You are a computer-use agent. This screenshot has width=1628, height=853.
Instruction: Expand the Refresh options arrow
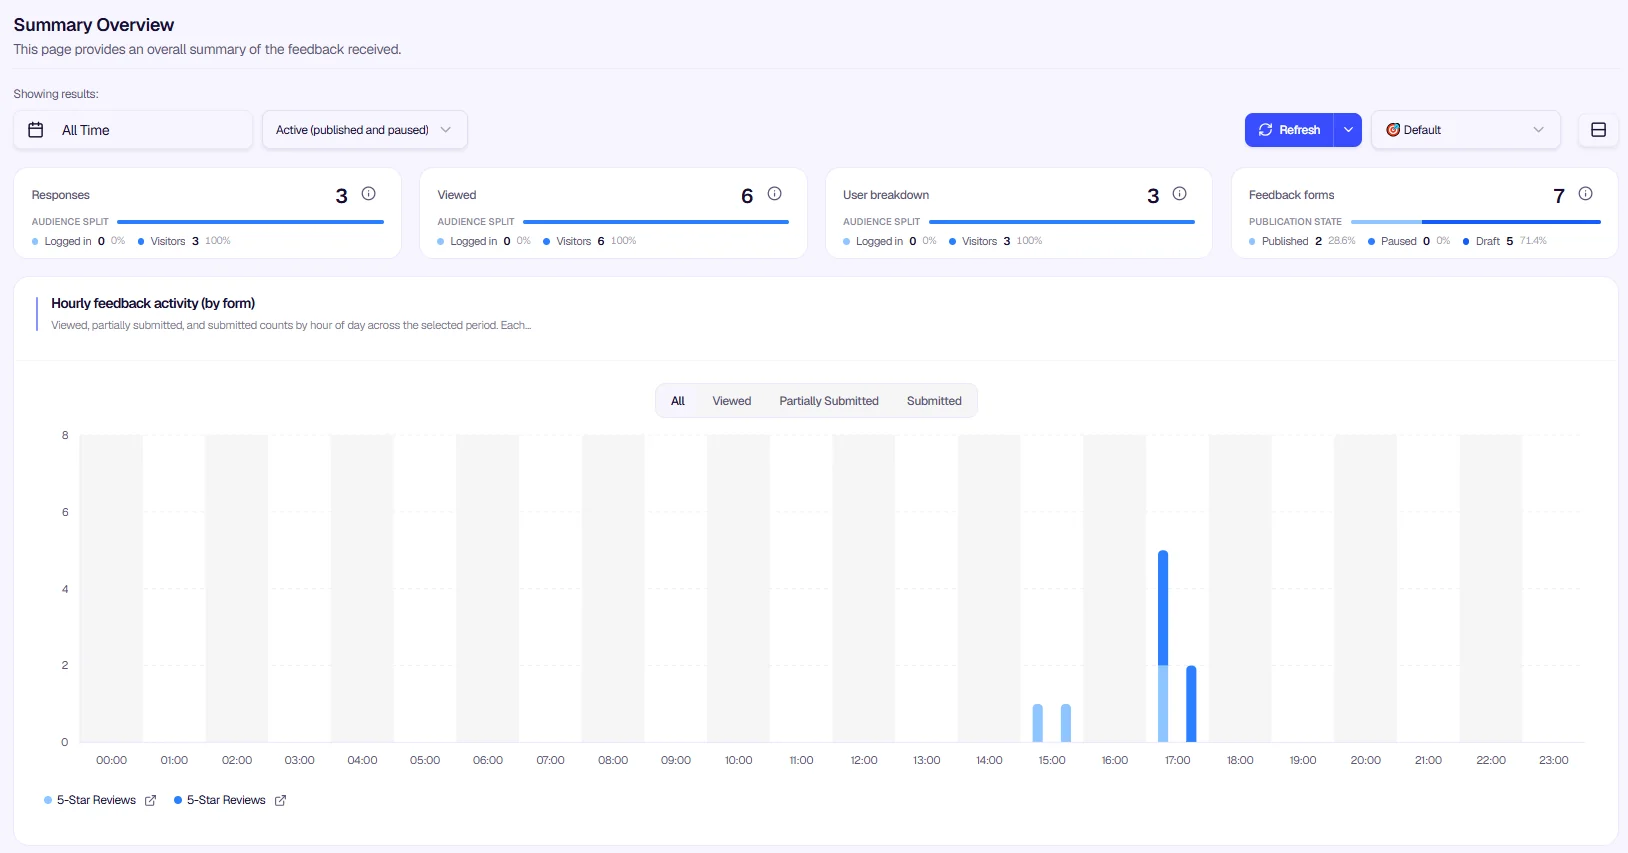[1348, 130]
